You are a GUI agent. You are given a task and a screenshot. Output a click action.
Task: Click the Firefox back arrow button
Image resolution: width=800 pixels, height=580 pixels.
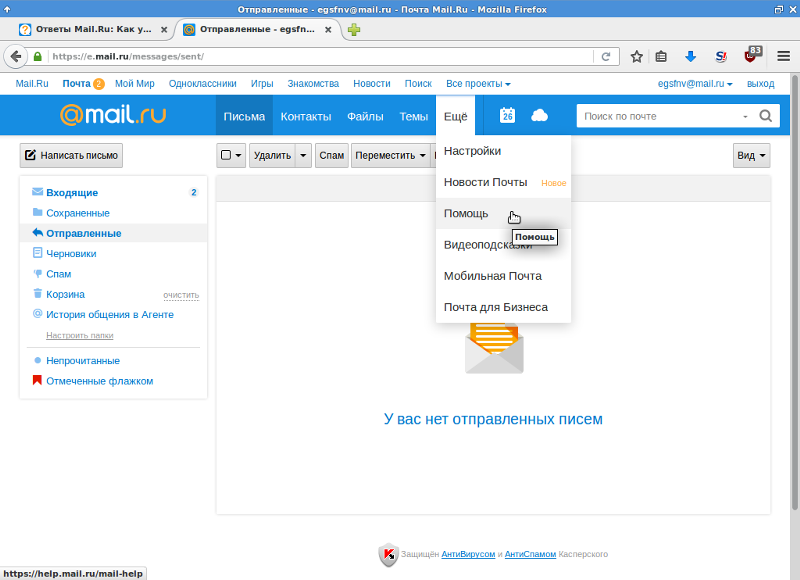point(15,56)
